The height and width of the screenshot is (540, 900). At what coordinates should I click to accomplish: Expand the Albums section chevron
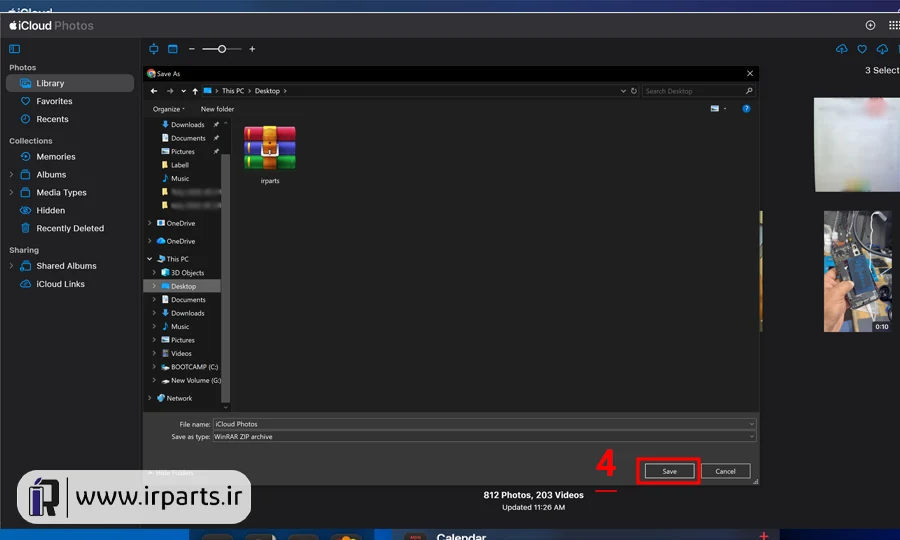pyautogui.click(x=11, y=174)
